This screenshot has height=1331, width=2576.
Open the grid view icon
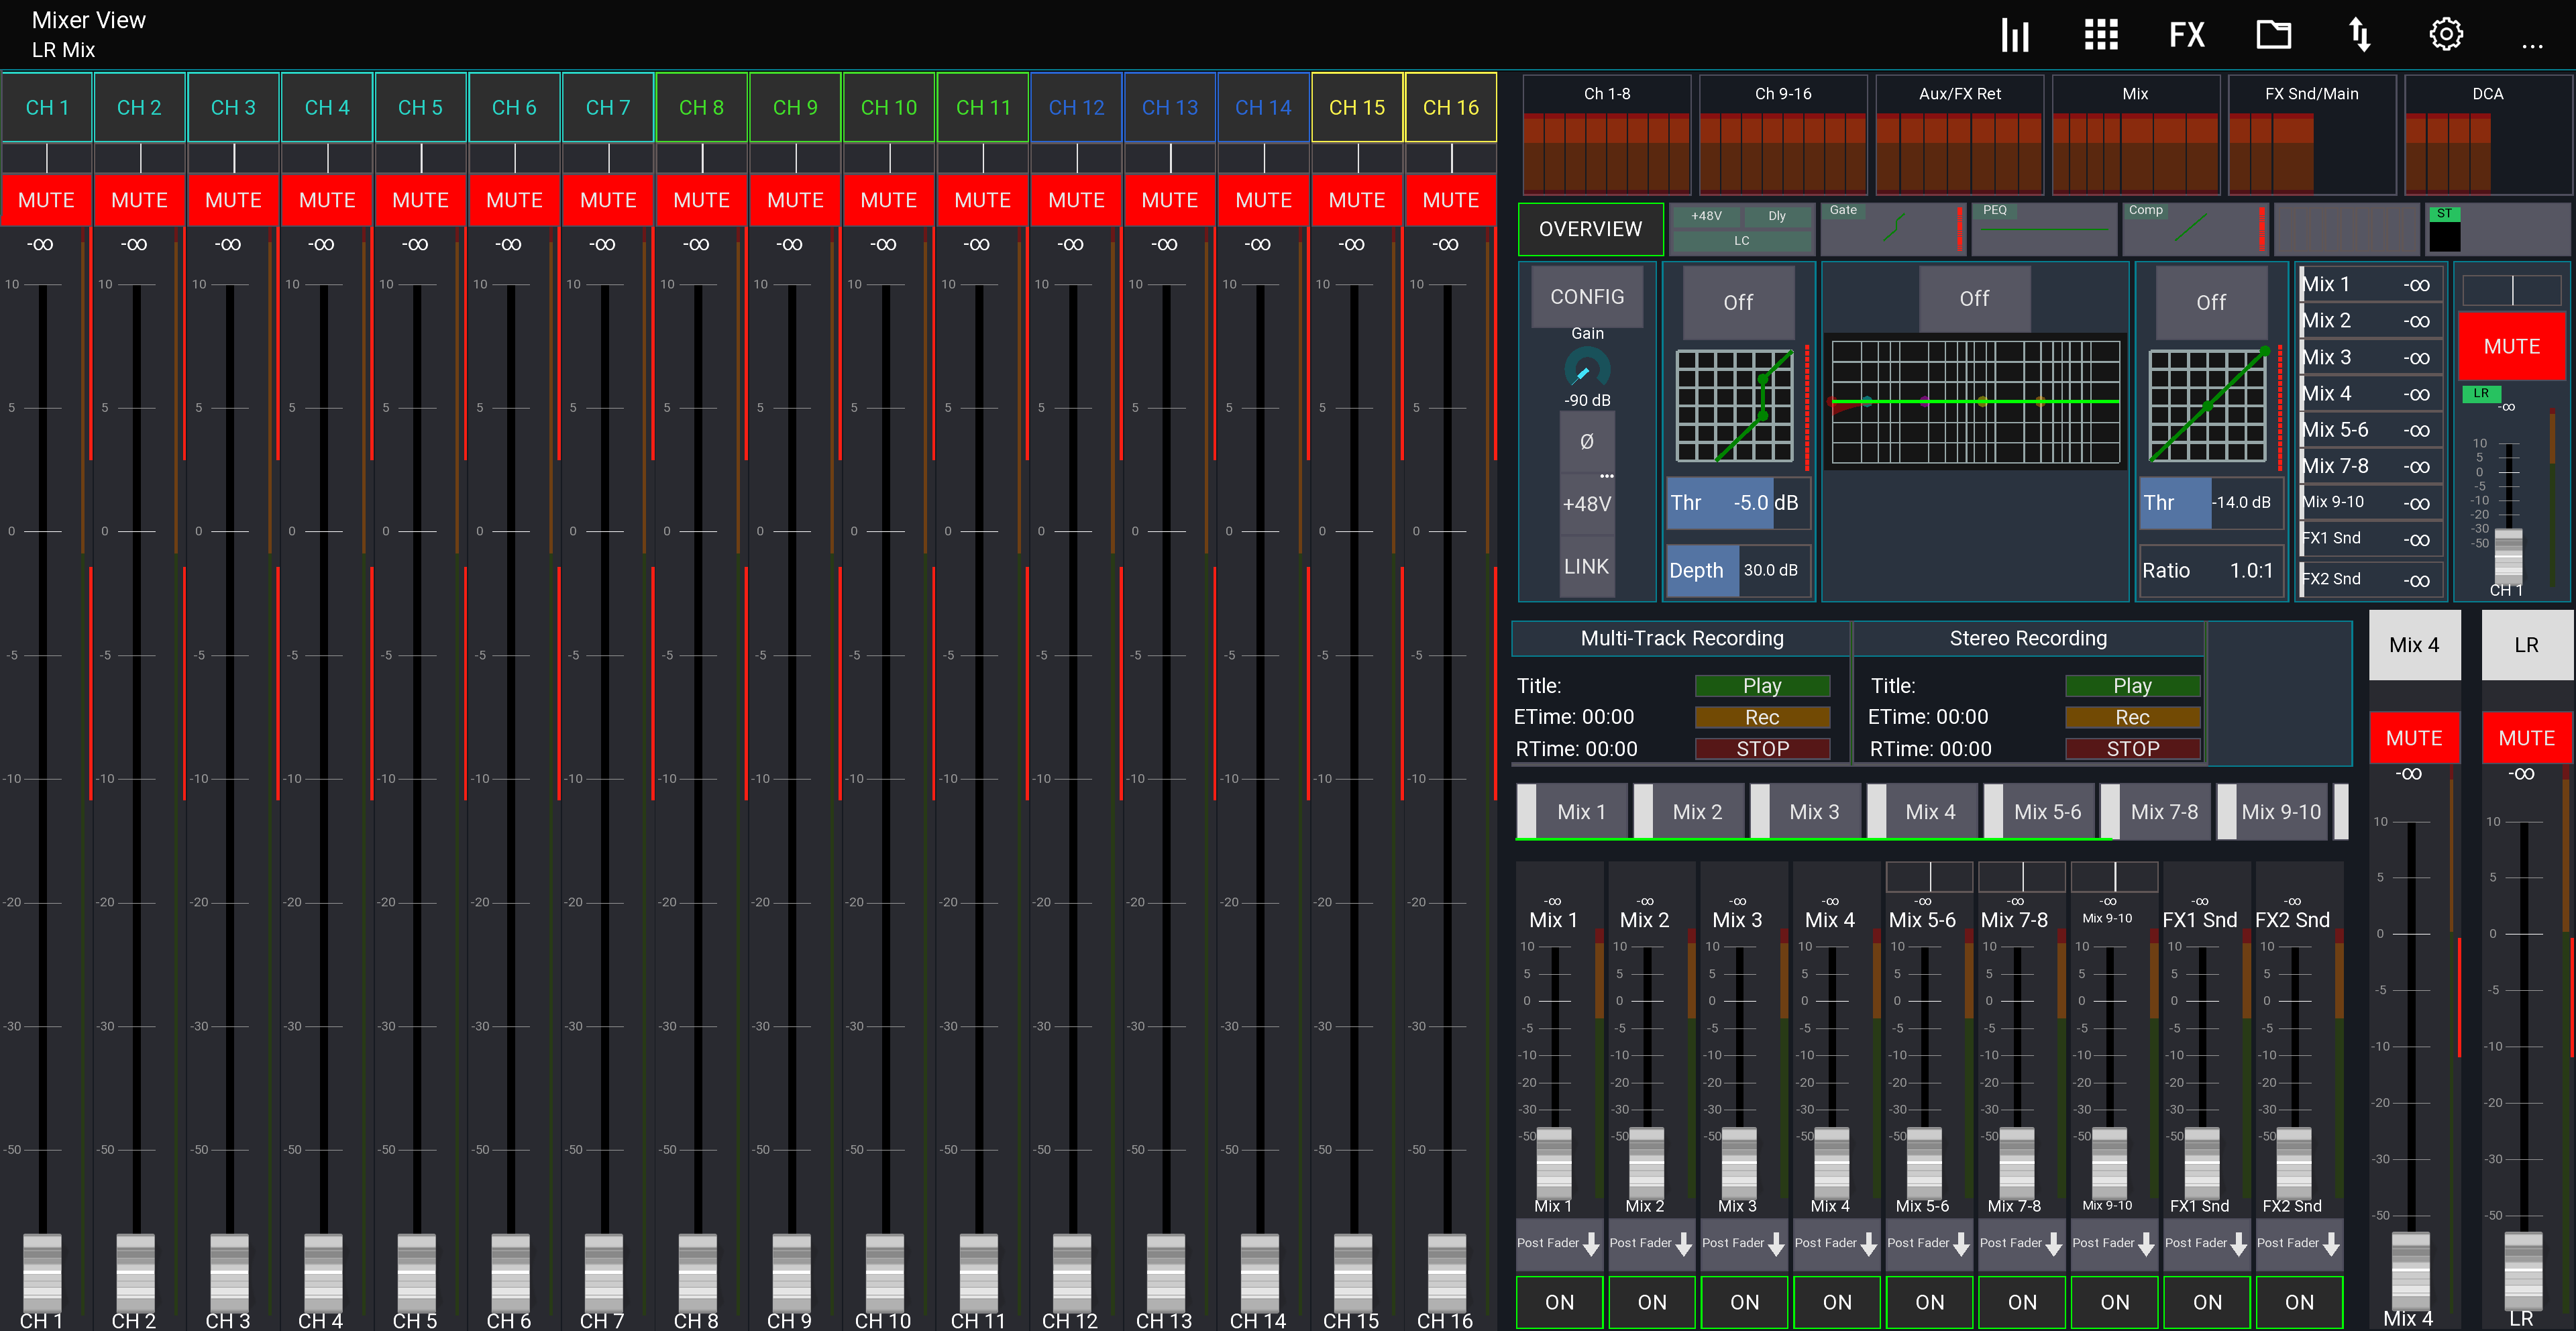click(x=2101, y=35)
